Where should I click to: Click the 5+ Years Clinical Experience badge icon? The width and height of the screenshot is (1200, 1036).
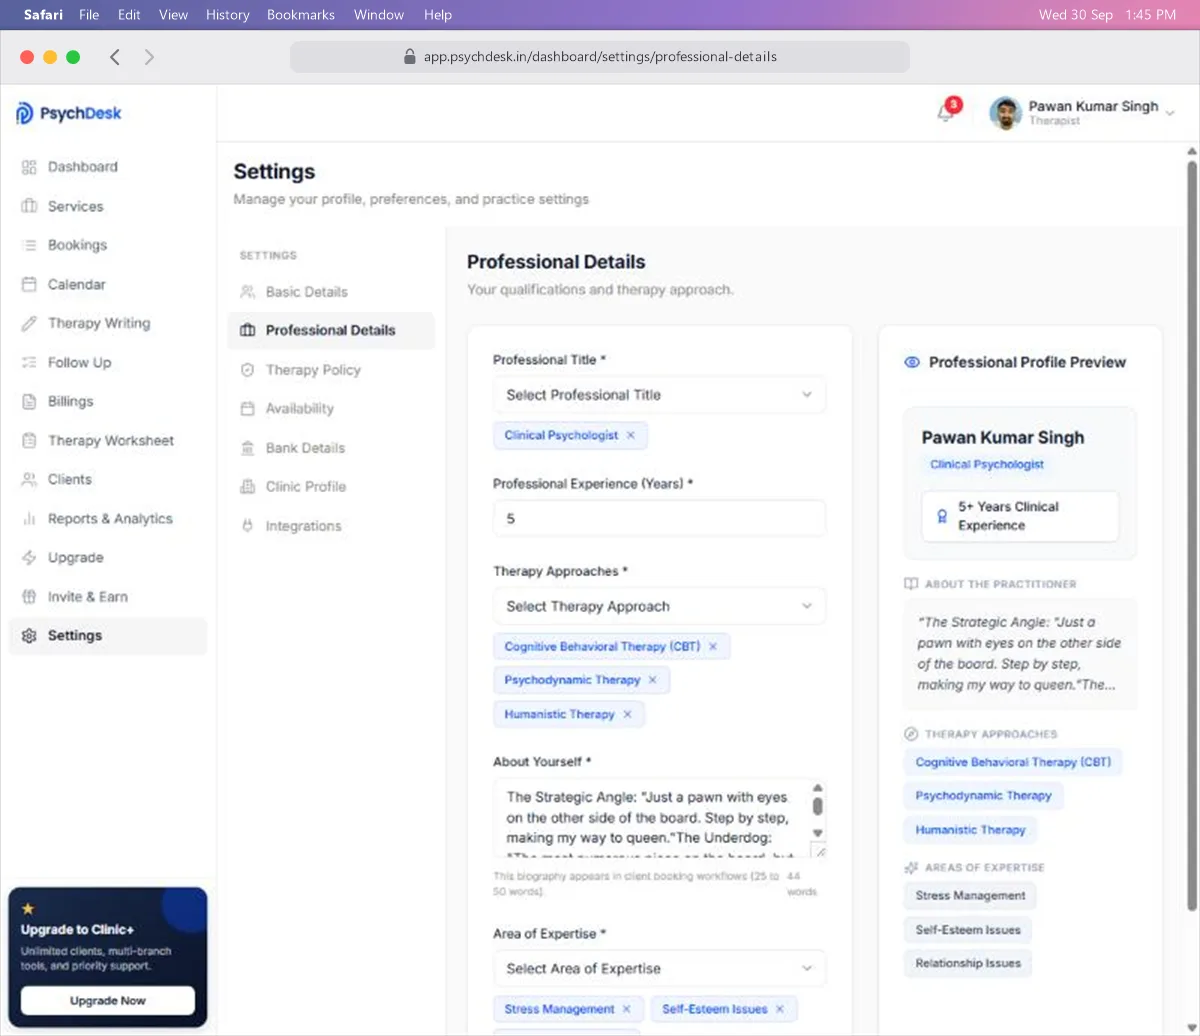[941, 516]
